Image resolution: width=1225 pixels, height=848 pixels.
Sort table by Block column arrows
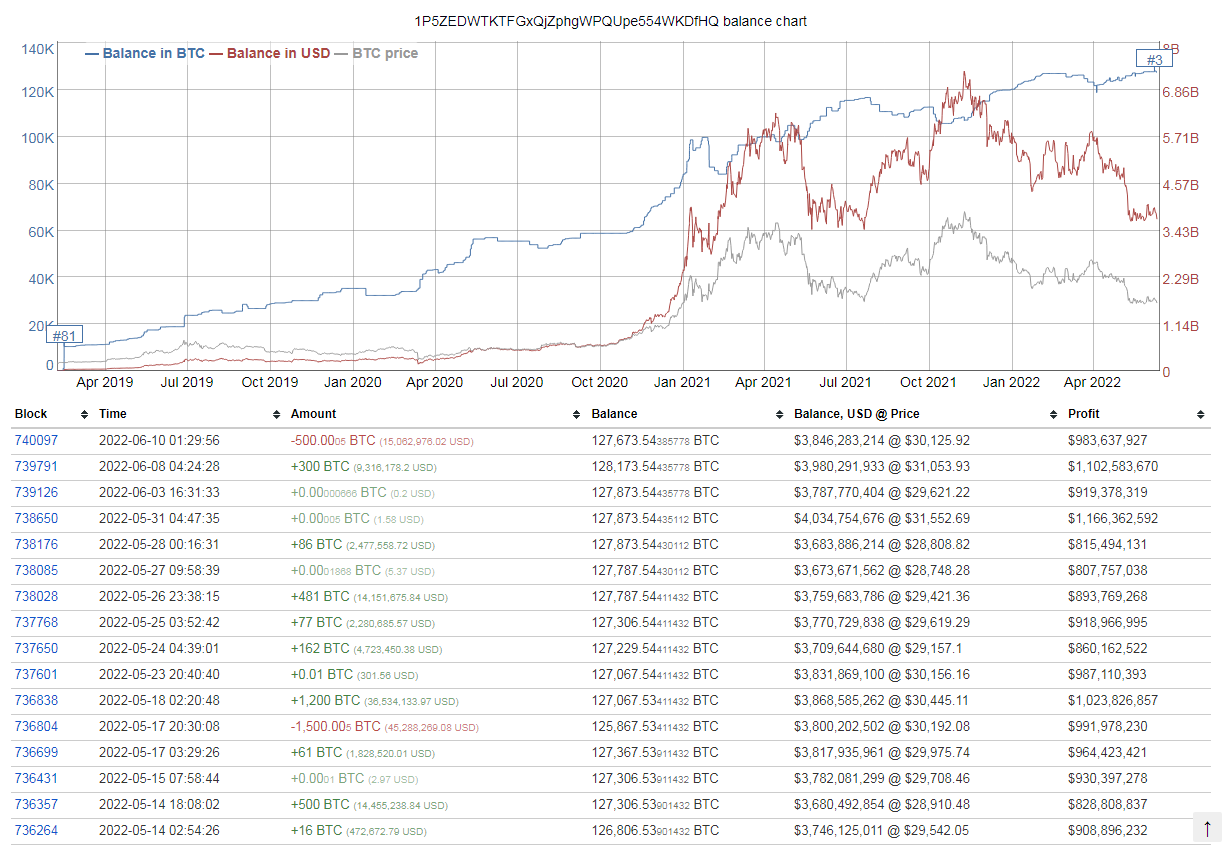82,414
